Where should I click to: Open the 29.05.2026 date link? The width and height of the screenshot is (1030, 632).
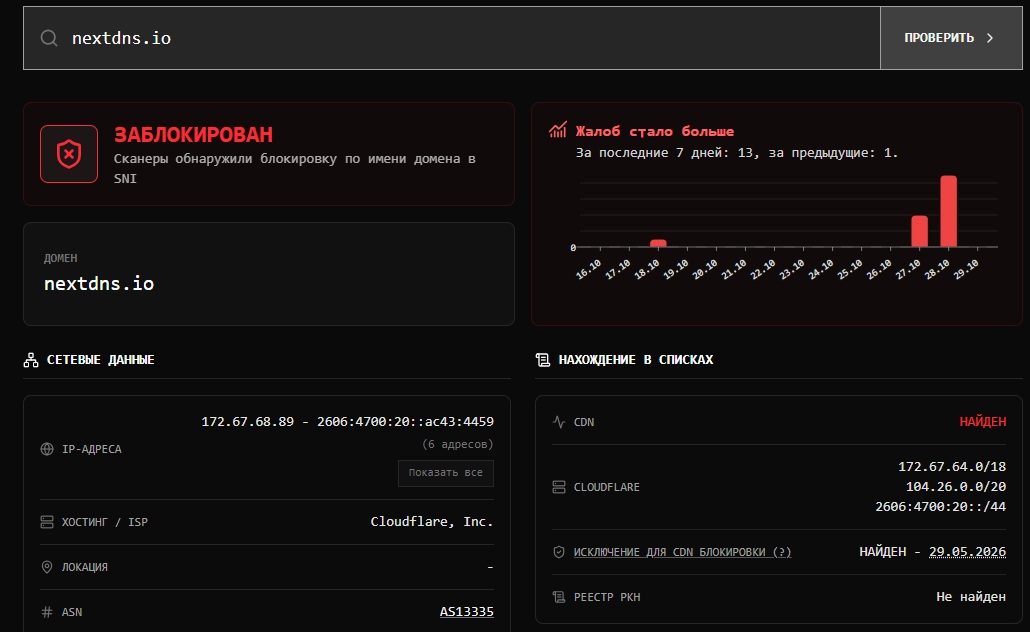pos(967,552)
